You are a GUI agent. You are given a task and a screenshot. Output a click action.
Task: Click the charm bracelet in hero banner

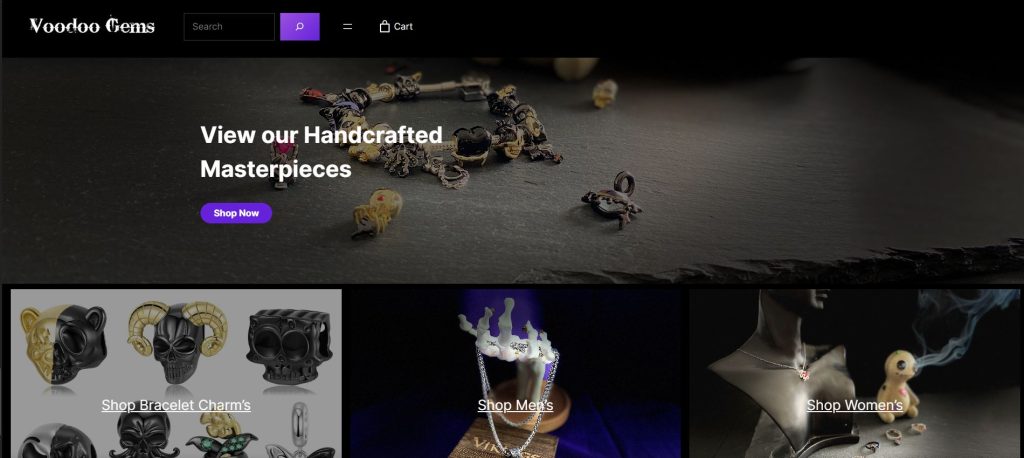click(x=431, y=124)
